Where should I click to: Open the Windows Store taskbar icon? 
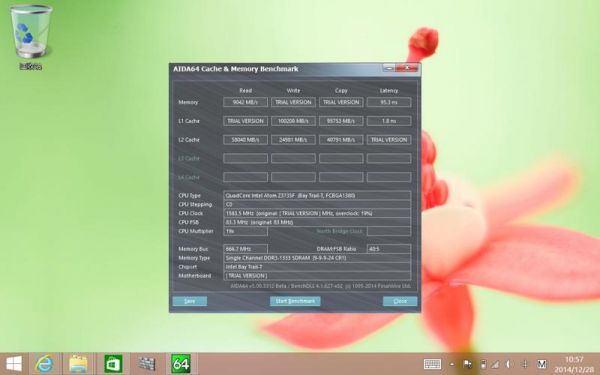pos(113,364)
